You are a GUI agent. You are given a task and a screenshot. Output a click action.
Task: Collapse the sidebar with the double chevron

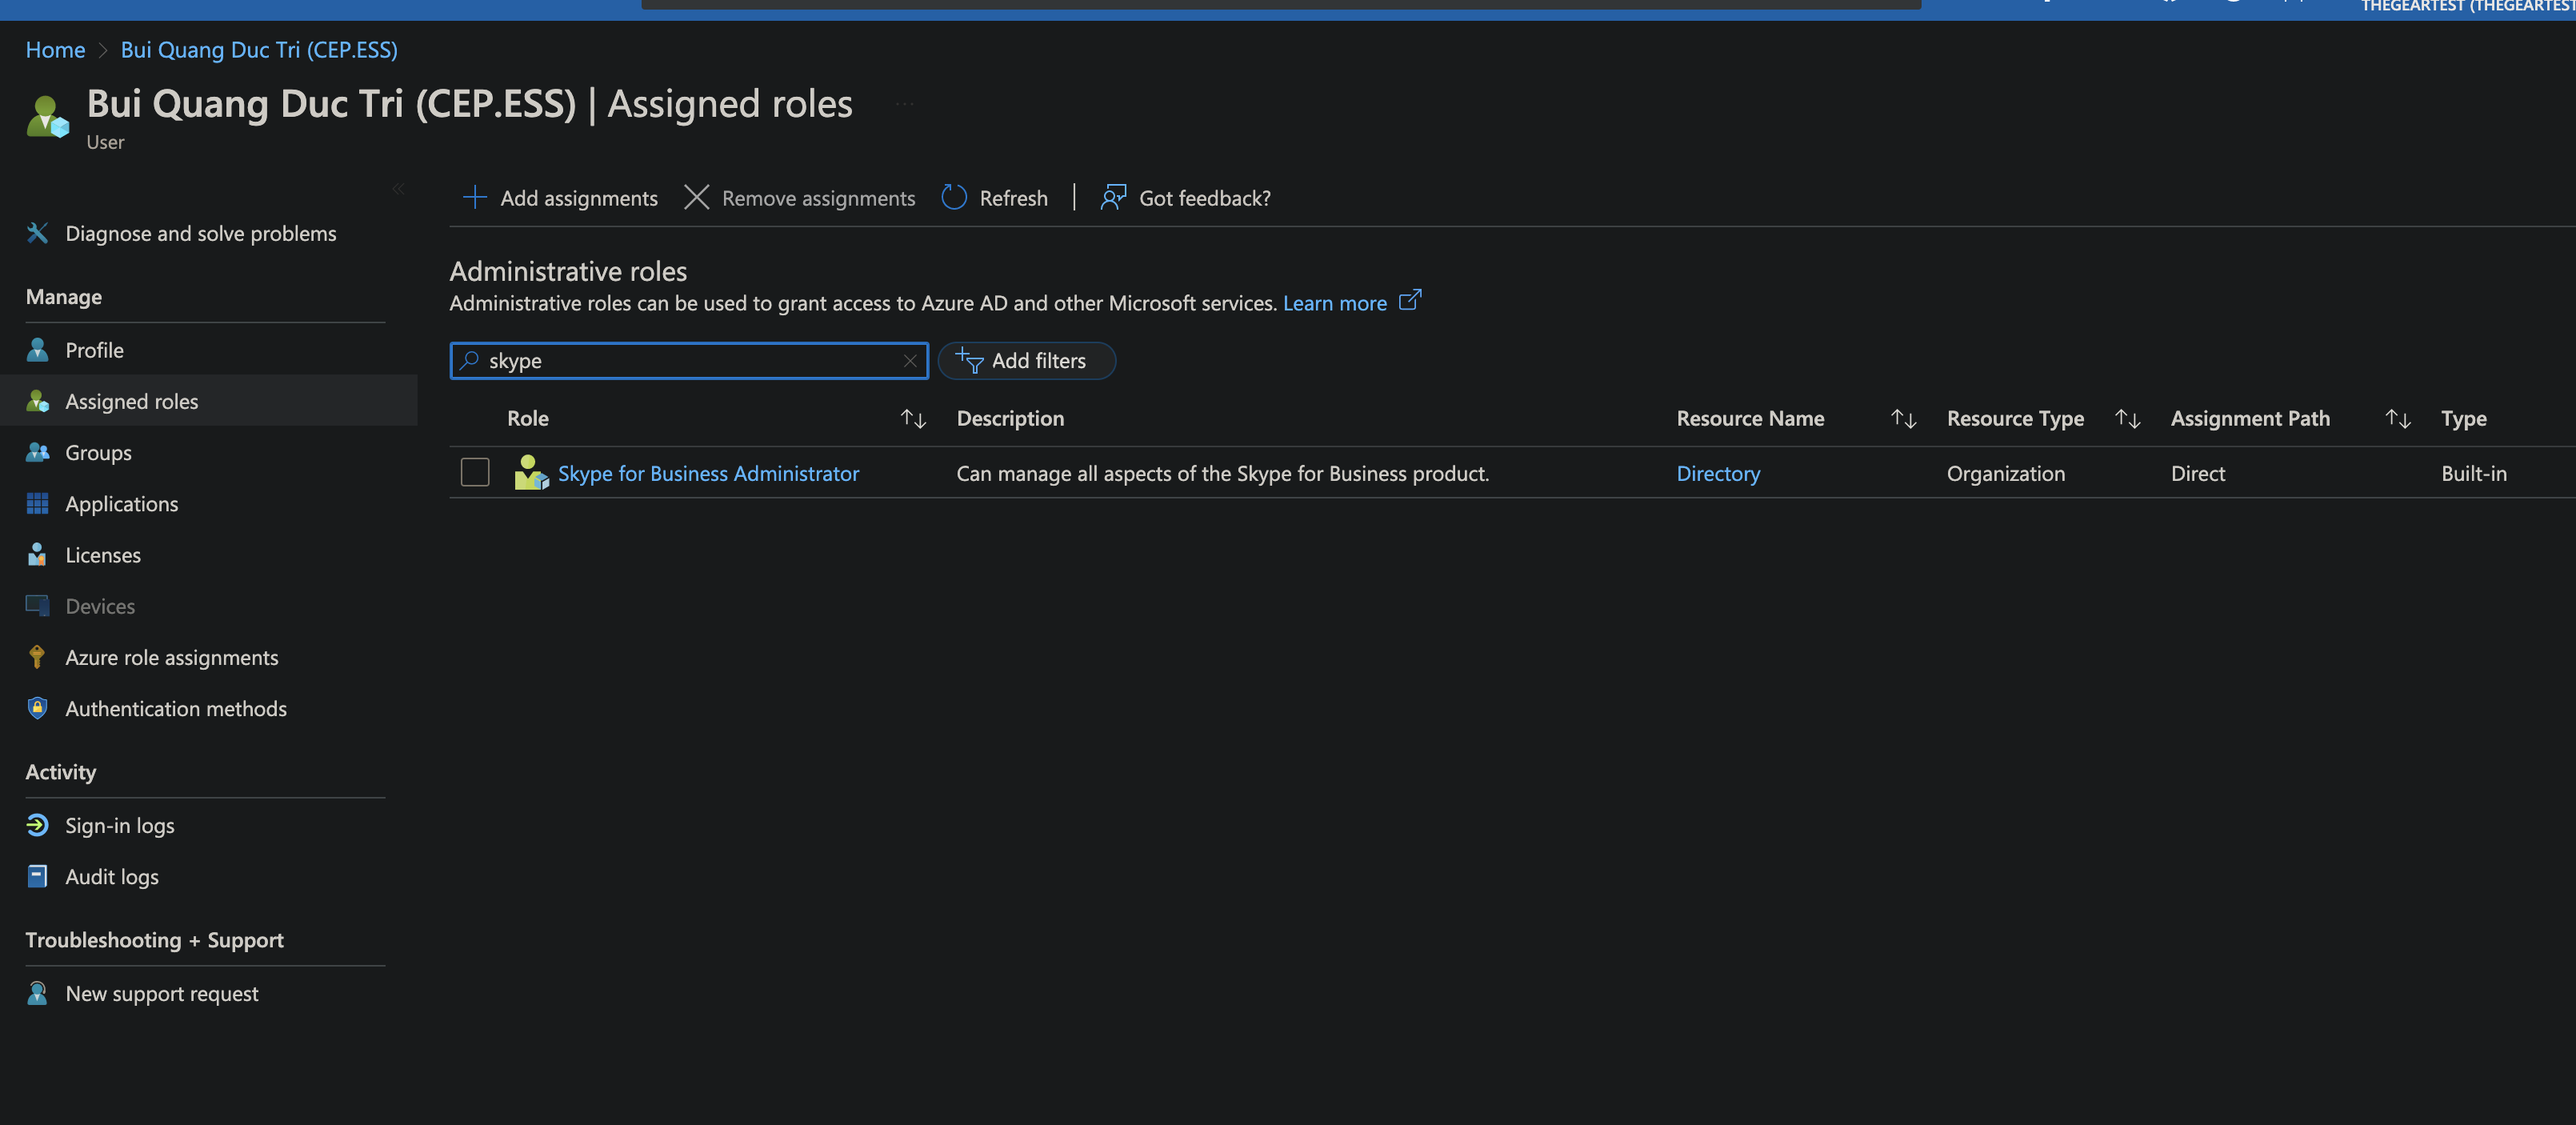[x=398, y=189]
